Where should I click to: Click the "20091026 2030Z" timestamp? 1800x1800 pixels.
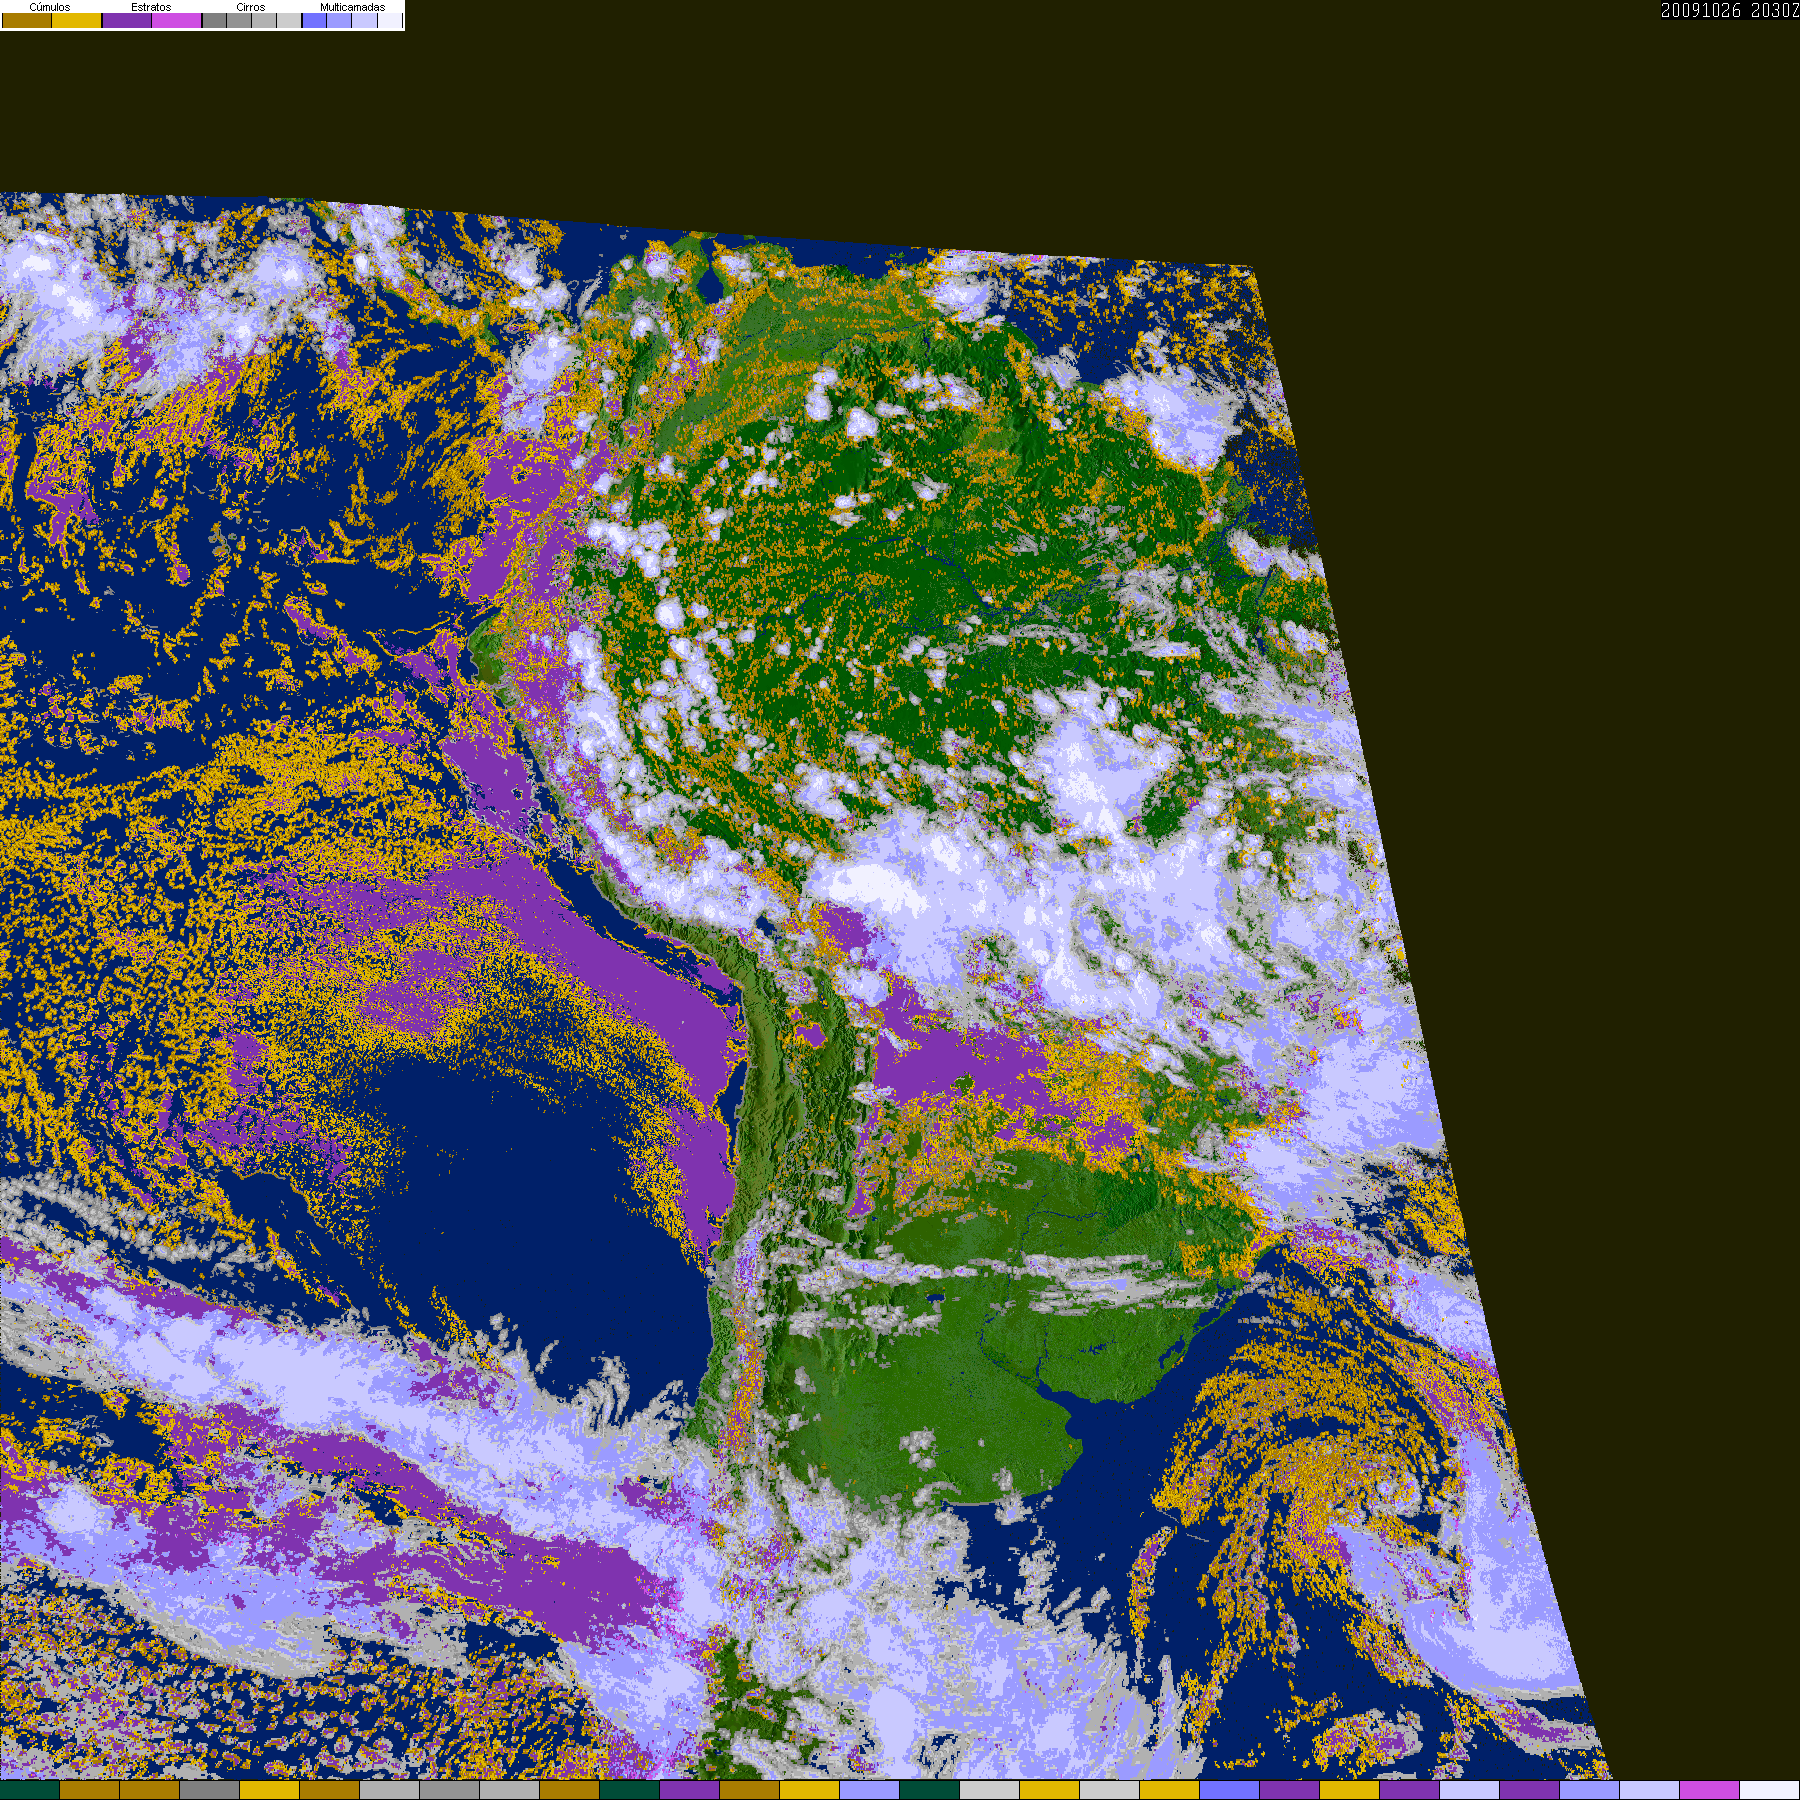(x=1730, y=11)
